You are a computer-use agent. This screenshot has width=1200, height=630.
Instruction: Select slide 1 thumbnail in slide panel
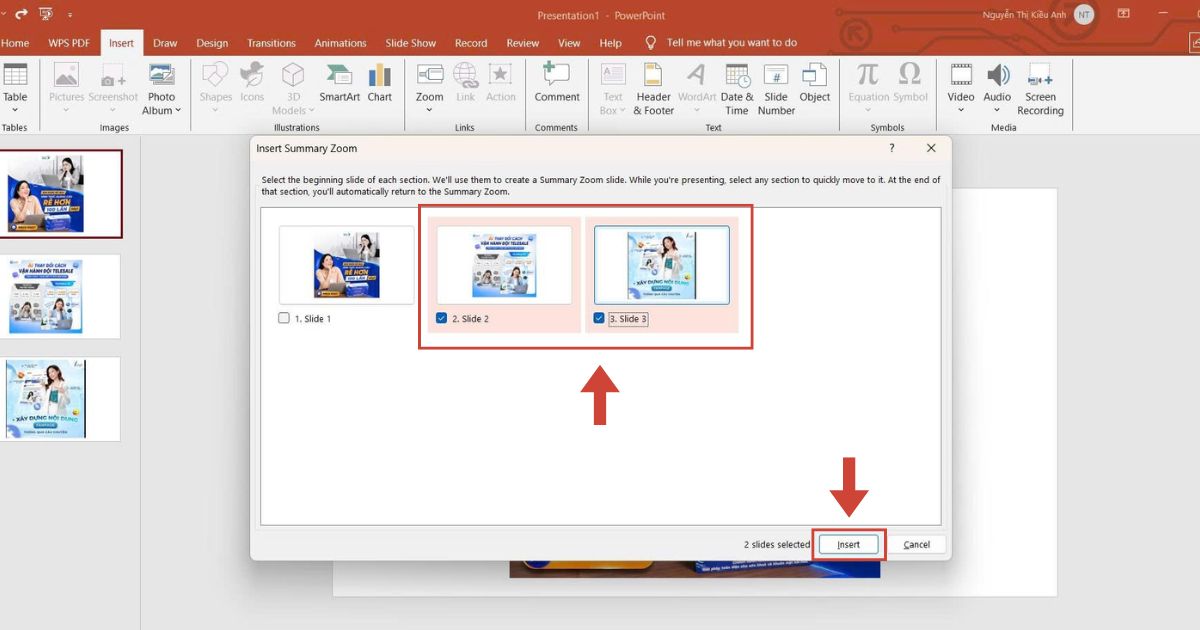62,194
